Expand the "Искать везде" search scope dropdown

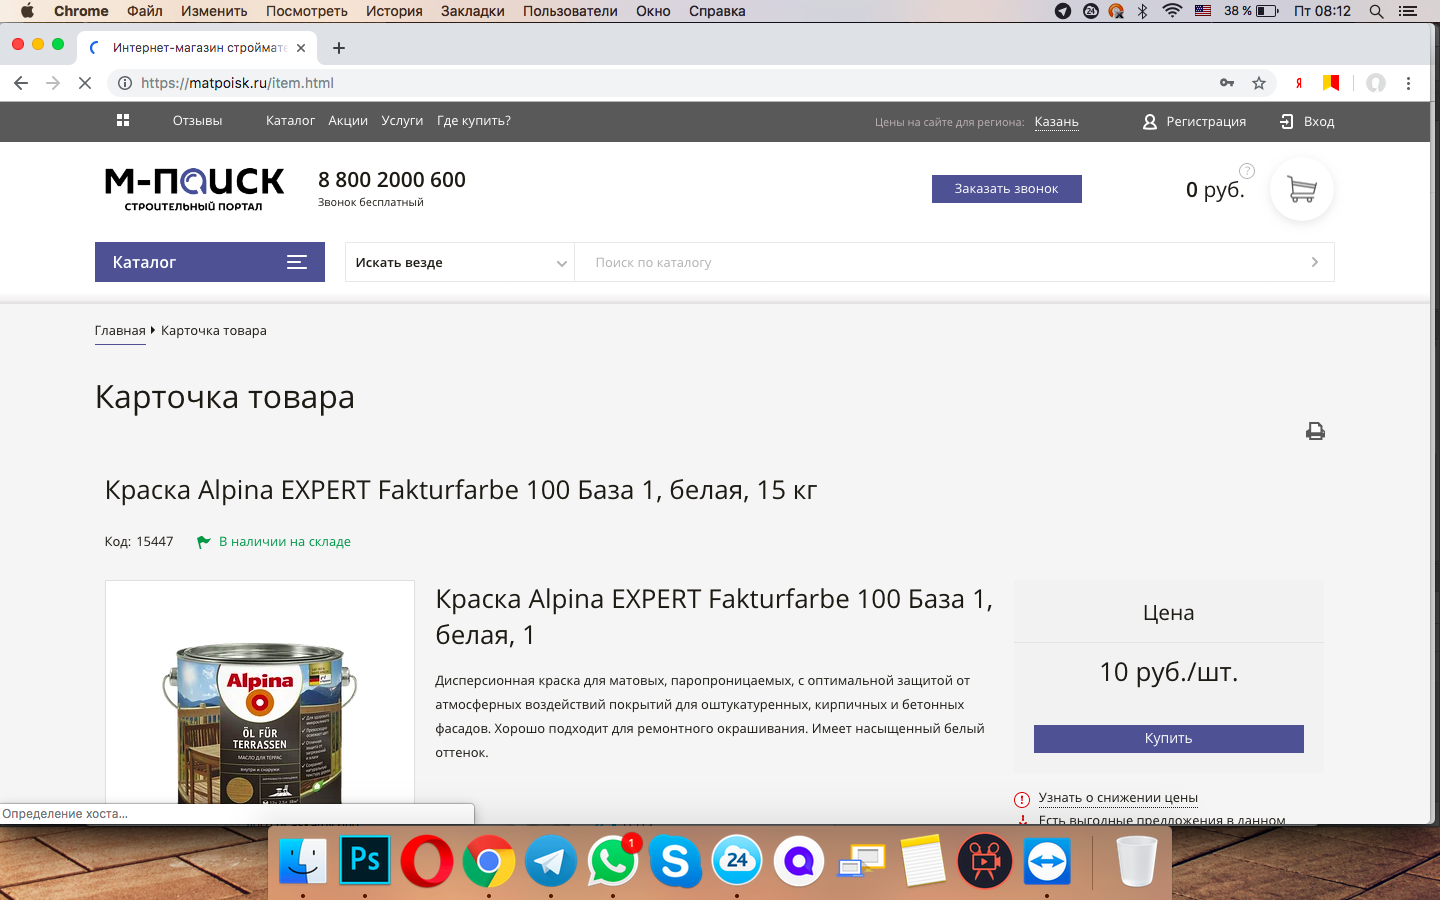pos(459,263)
